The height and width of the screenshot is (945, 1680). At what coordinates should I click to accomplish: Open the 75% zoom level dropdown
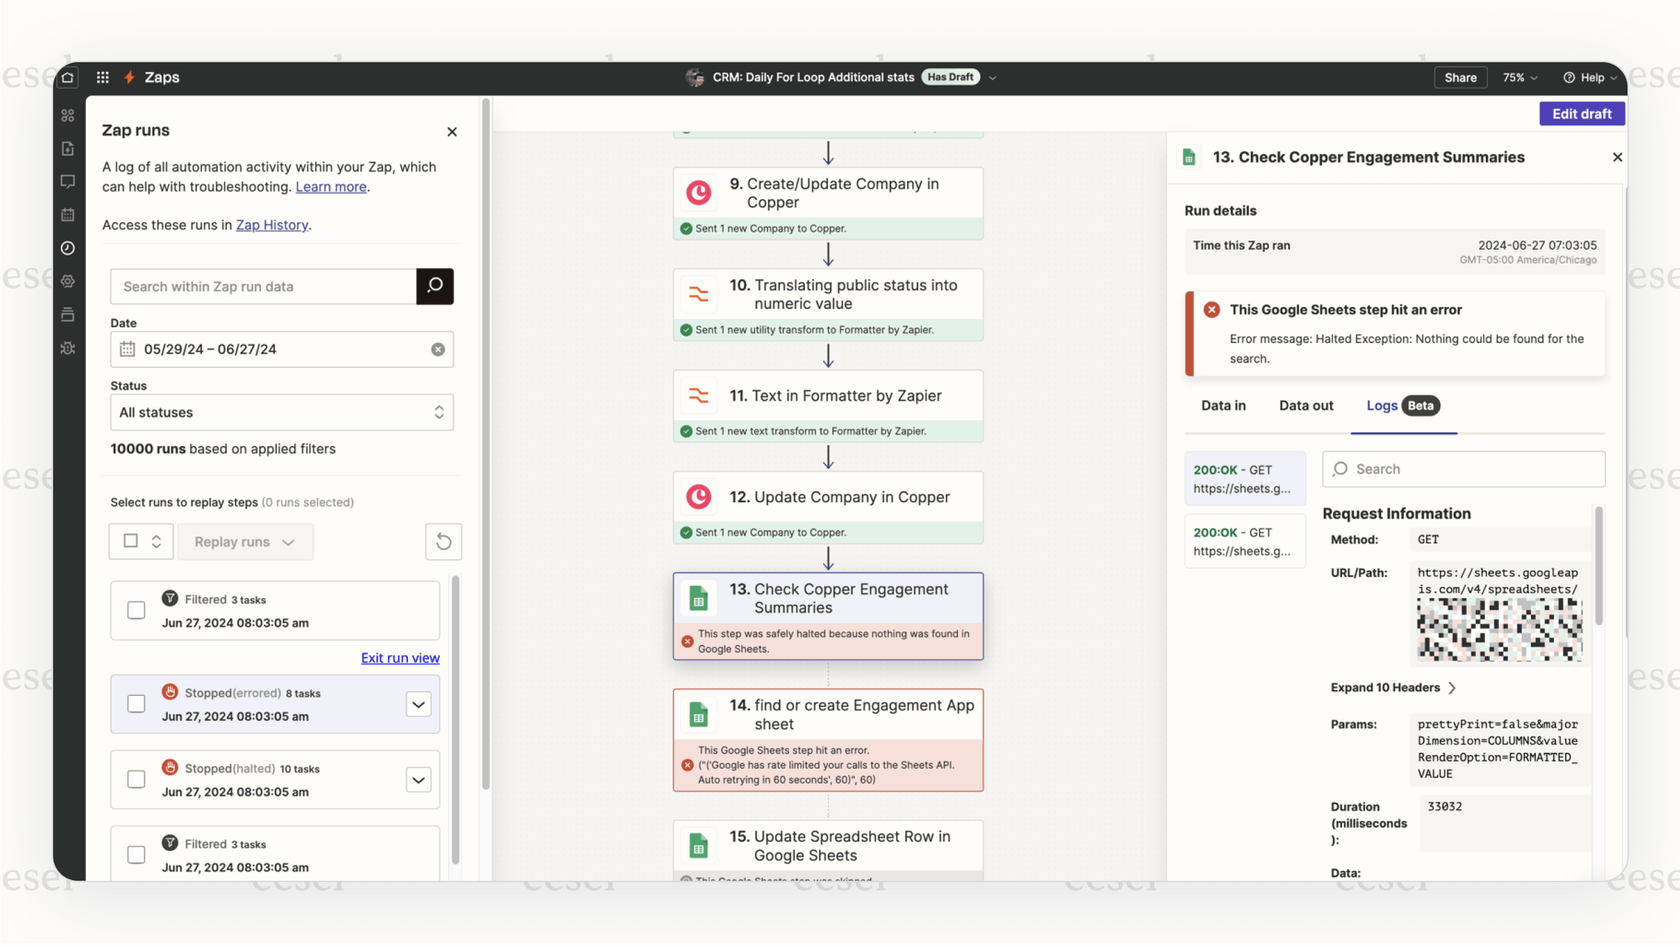(x=1519, y=77)
